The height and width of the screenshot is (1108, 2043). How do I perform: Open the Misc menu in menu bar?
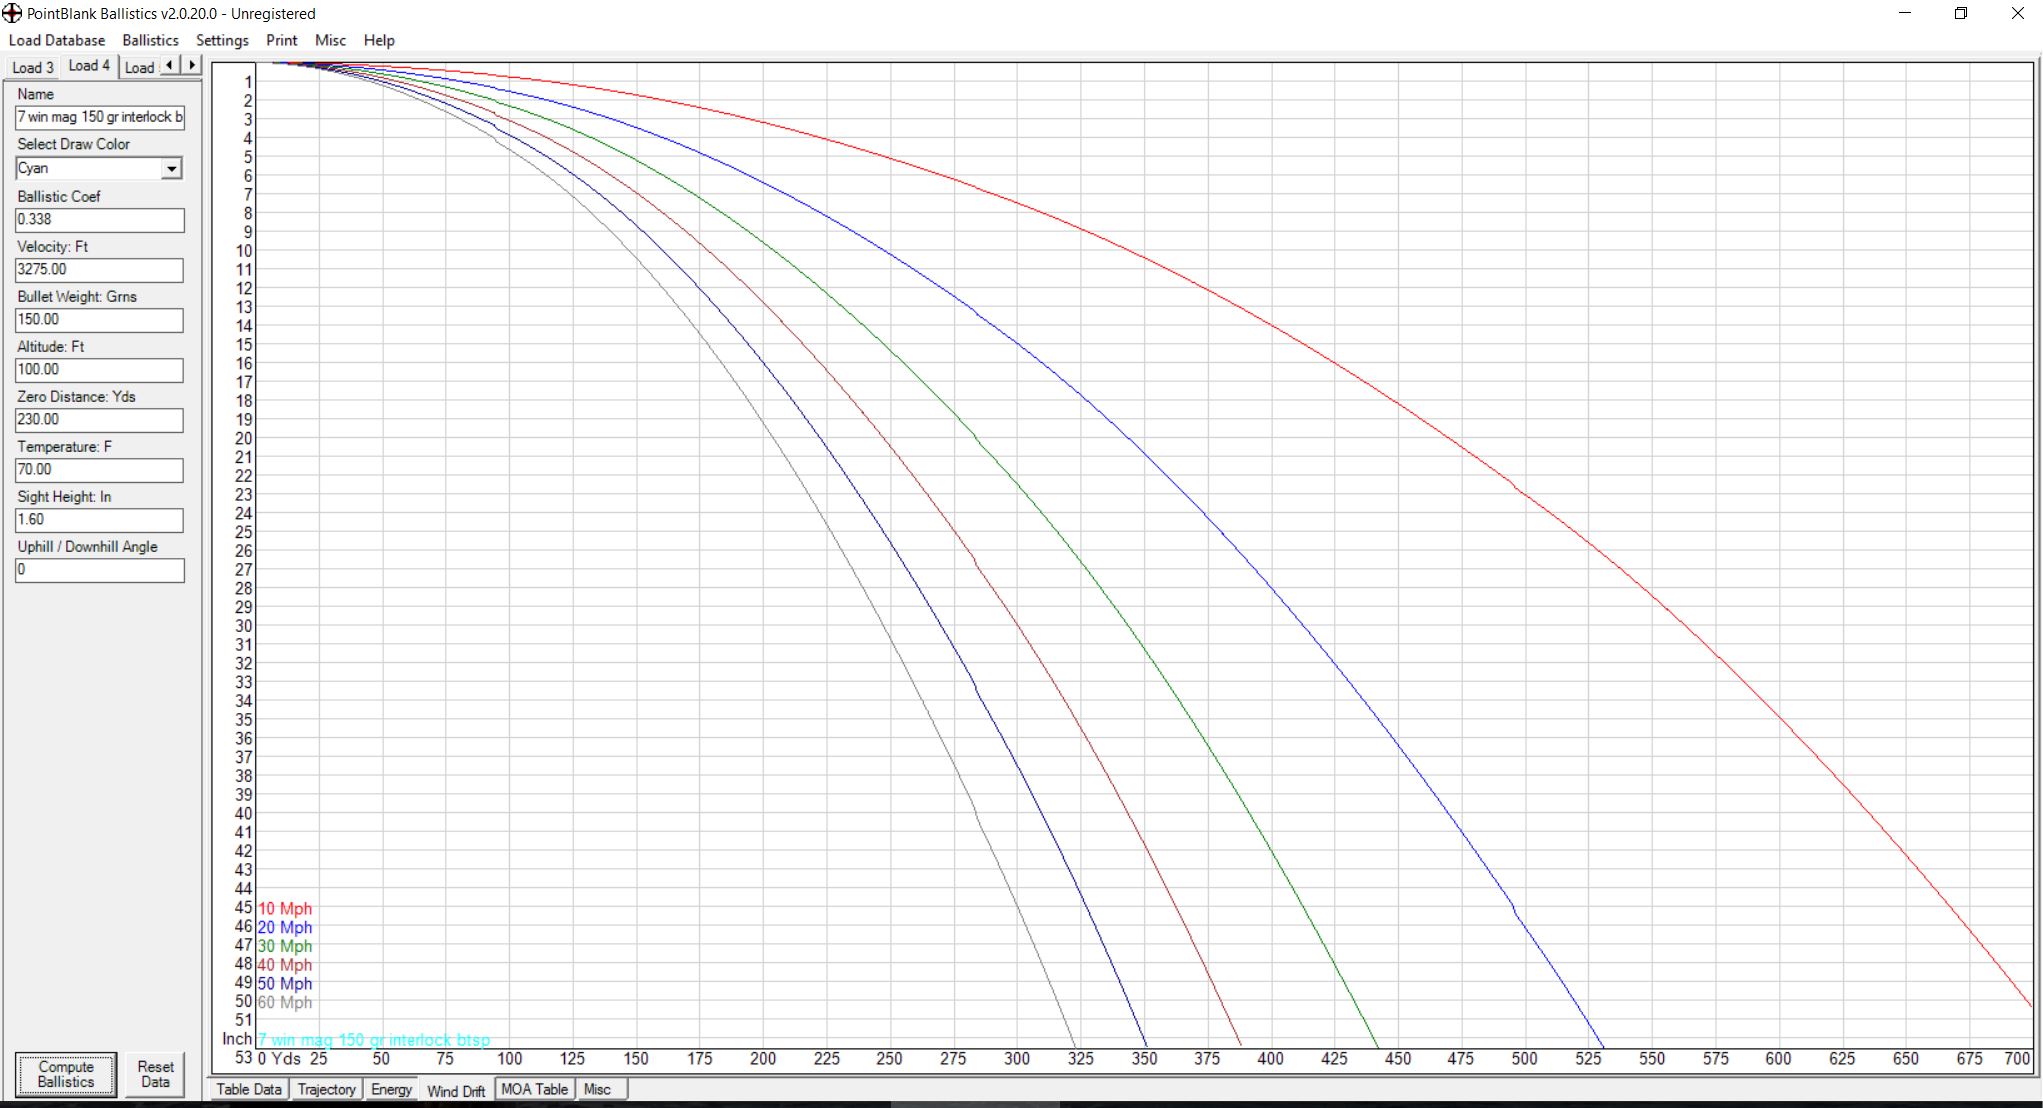point(330,40)
